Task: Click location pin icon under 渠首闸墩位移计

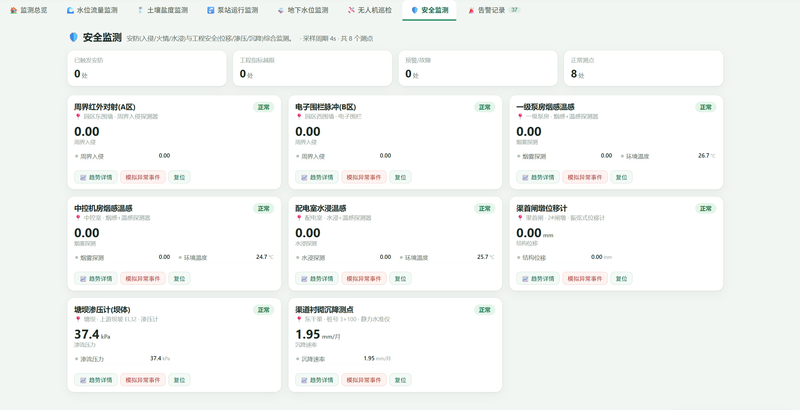Action: tap(520, 218)
